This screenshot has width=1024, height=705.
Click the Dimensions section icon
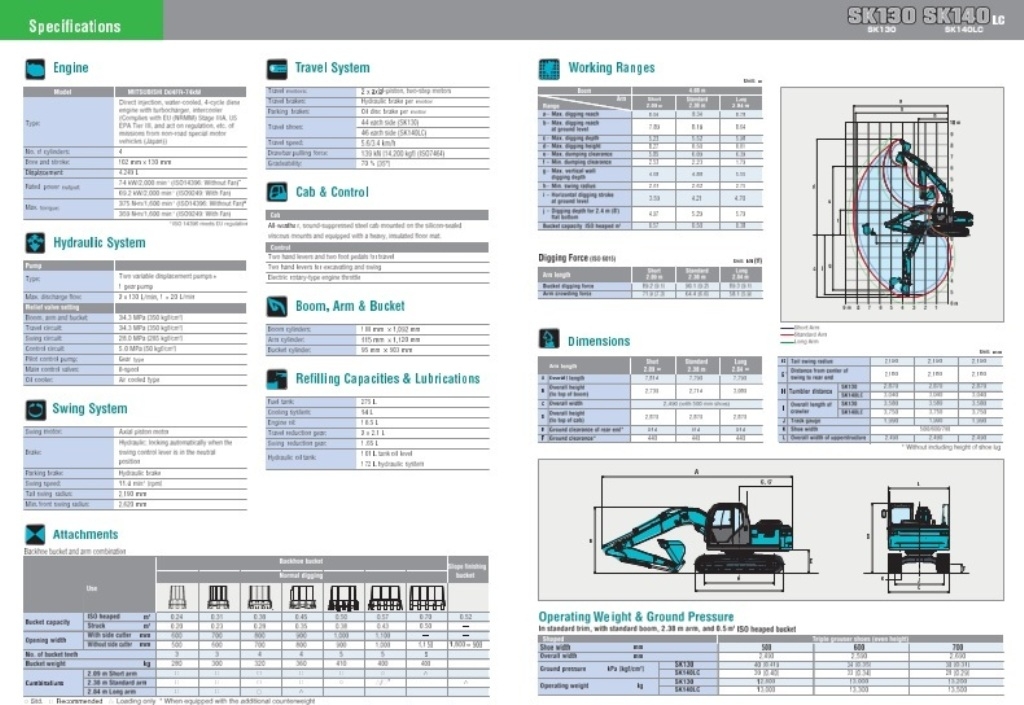click(x=549, y=338)
